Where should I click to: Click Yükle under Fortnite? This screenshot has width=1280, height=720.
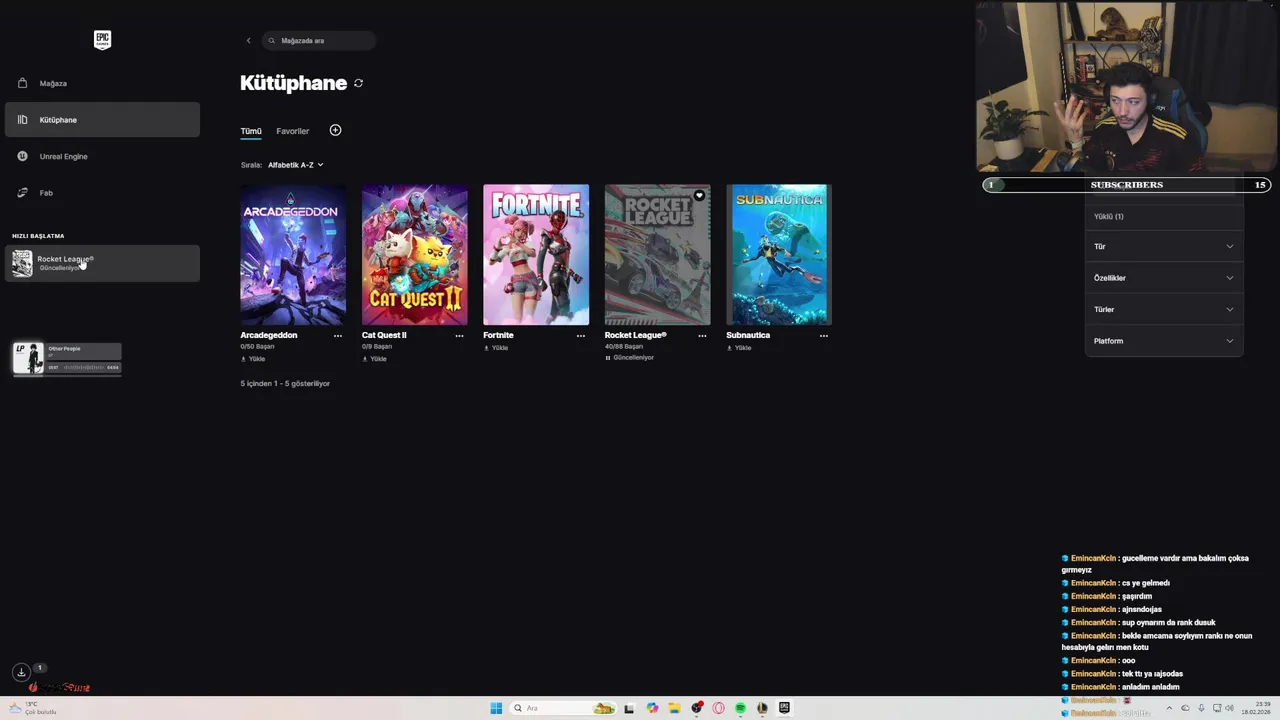(496, 348)
